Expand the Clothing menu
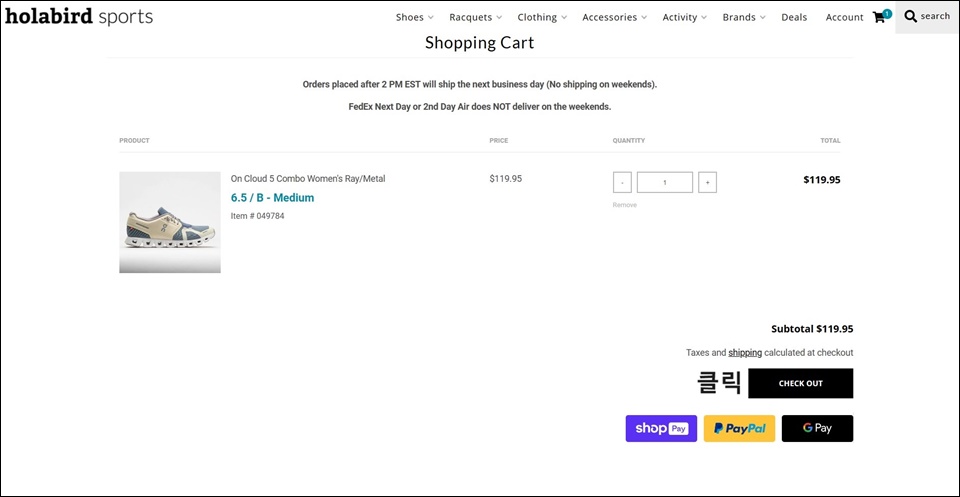 pos(542,17)
